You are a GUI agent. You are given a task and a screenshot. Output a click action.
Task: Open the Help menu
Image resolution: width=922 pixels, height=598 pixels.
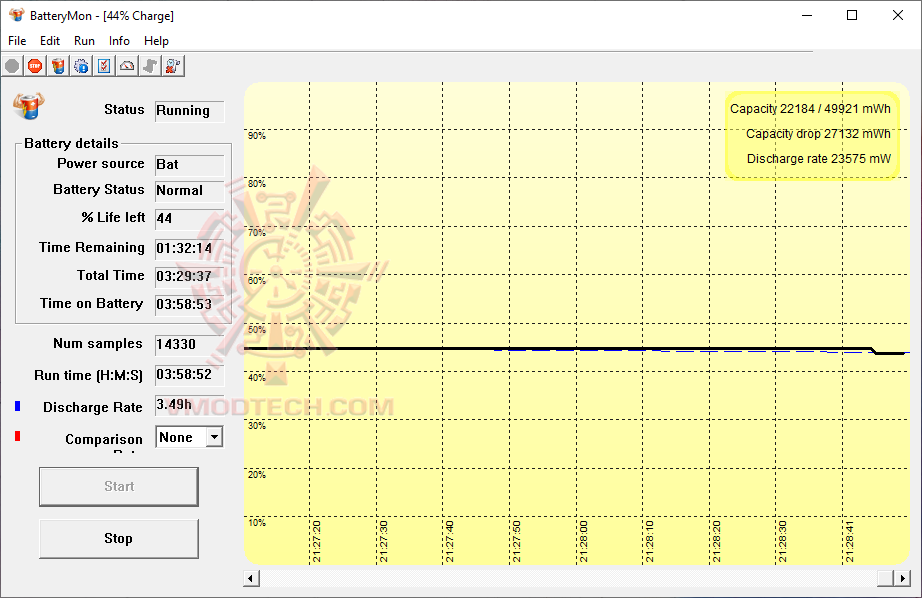156,41
